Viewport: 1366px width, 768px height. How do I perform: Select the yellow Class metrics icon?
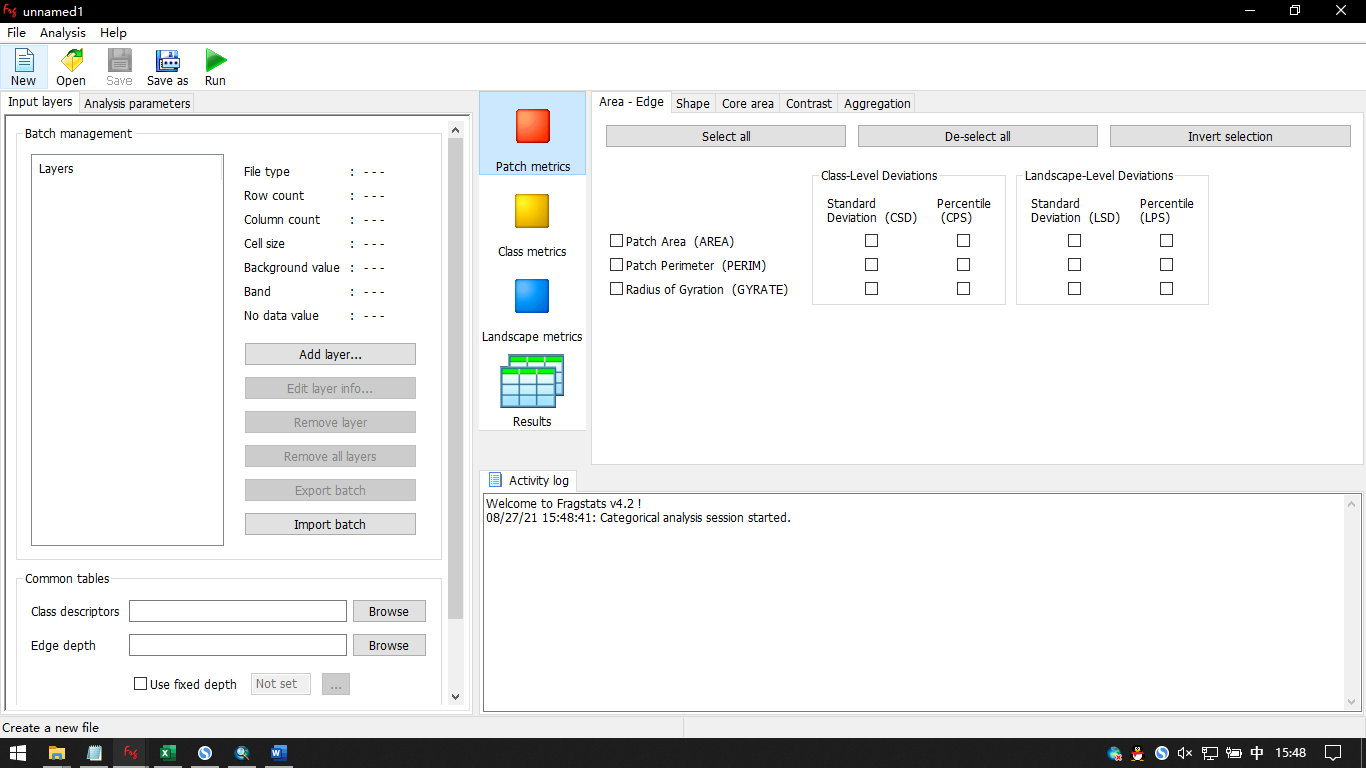point(532,211)
